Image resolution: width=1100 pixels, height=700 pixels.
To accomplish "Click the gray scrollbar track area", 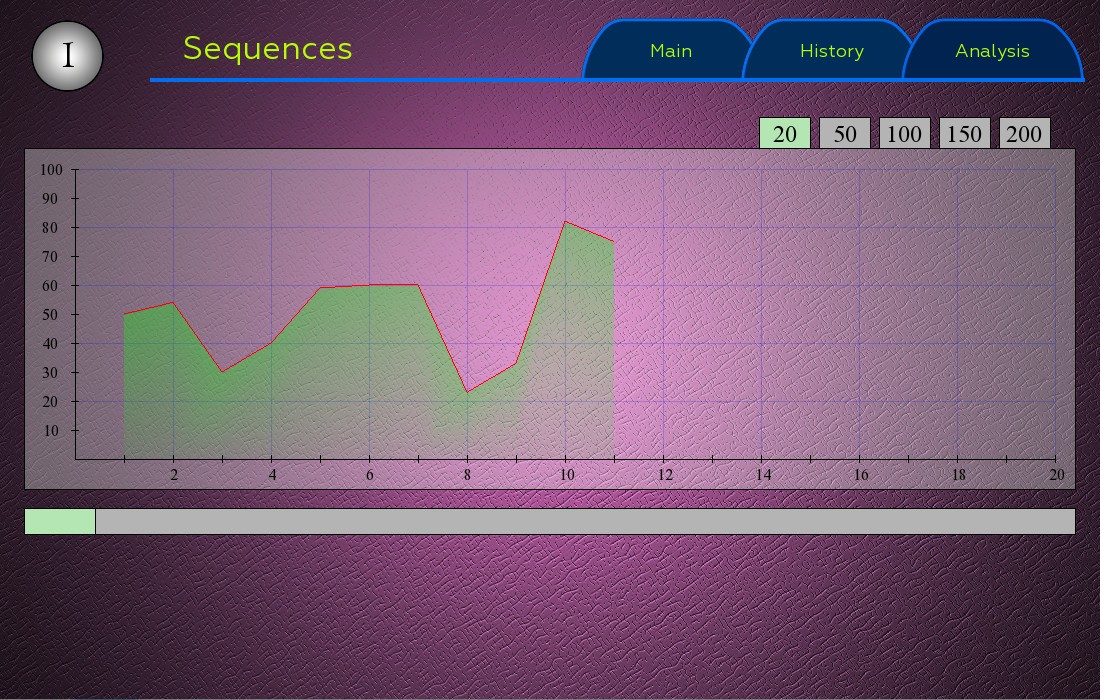I will point(585,521).
